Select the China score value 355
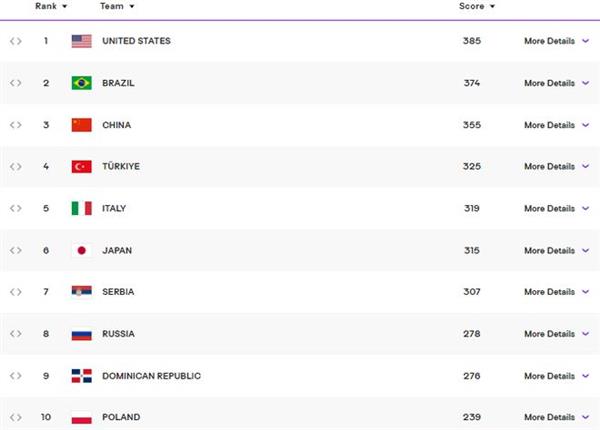This screenshot has width=600, height=430. (472, 125)
